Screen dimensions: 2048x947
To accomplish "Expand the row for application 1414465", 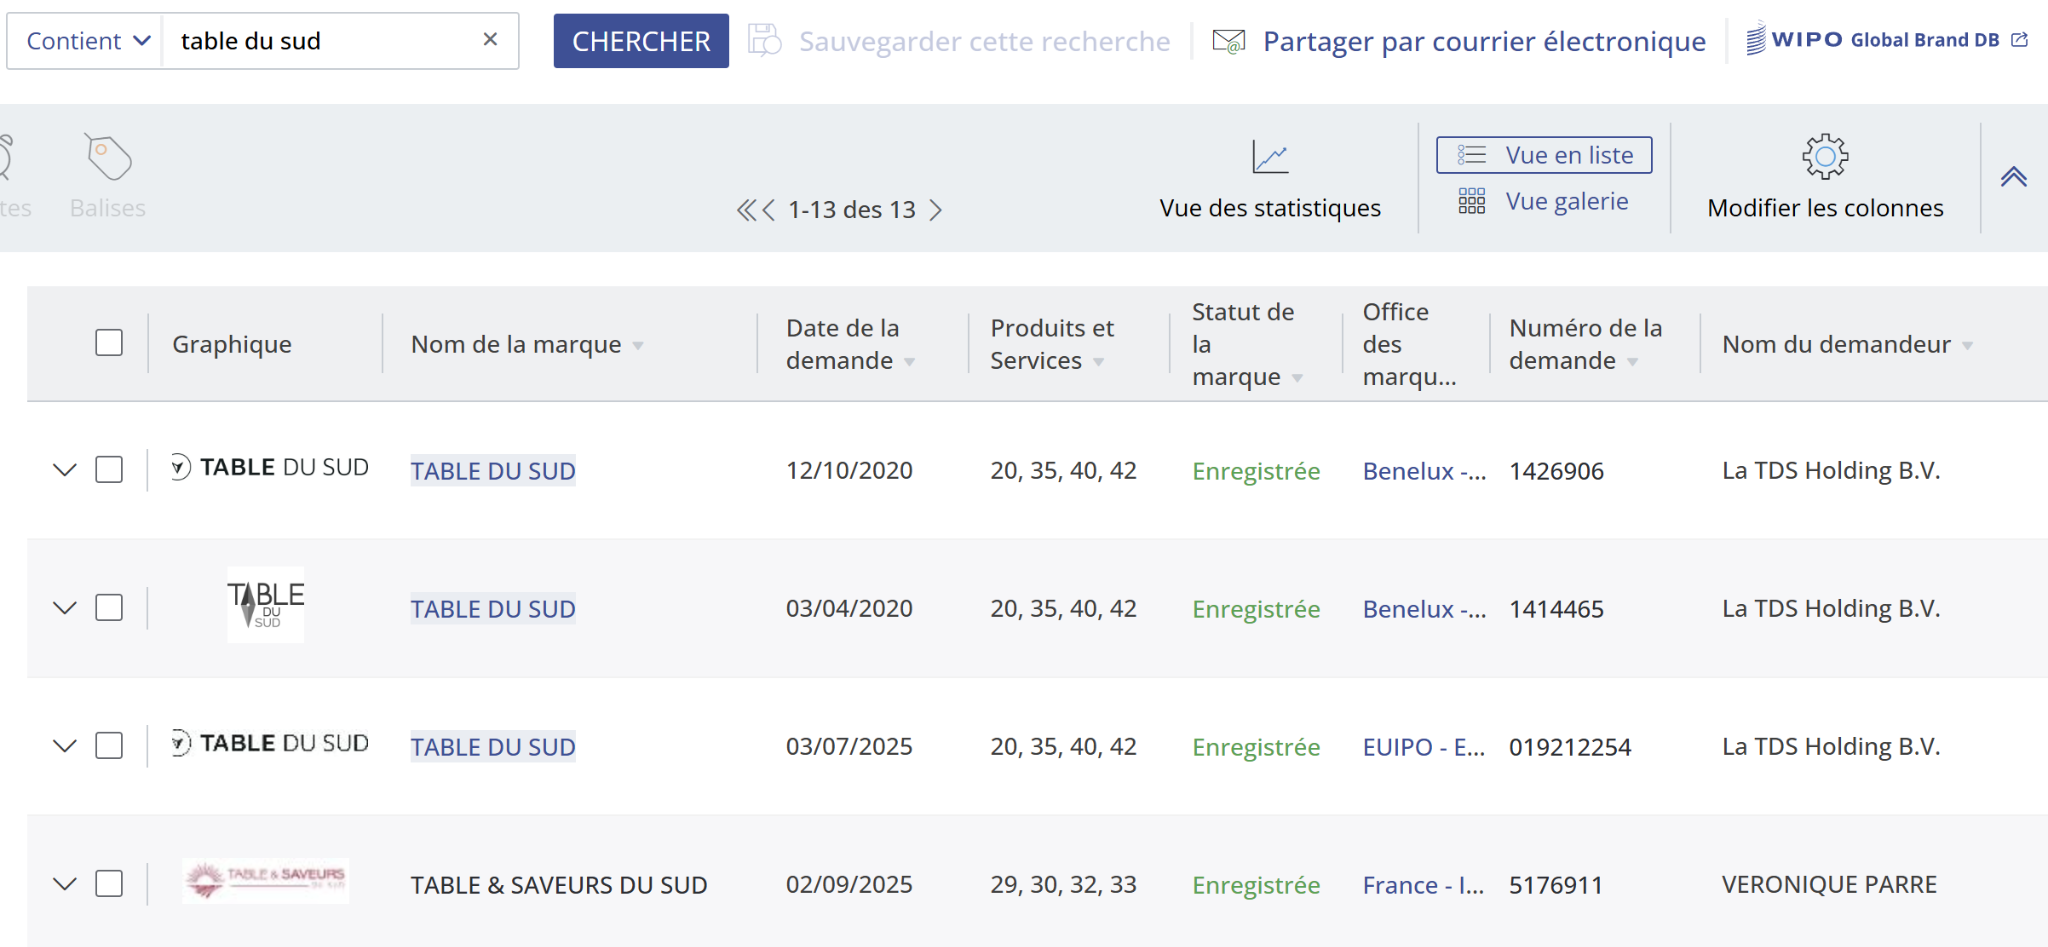I will [65, 608].
